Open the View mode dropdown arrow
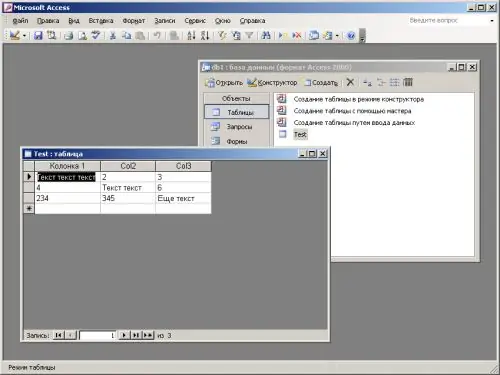500x375 pixels. 24,36
